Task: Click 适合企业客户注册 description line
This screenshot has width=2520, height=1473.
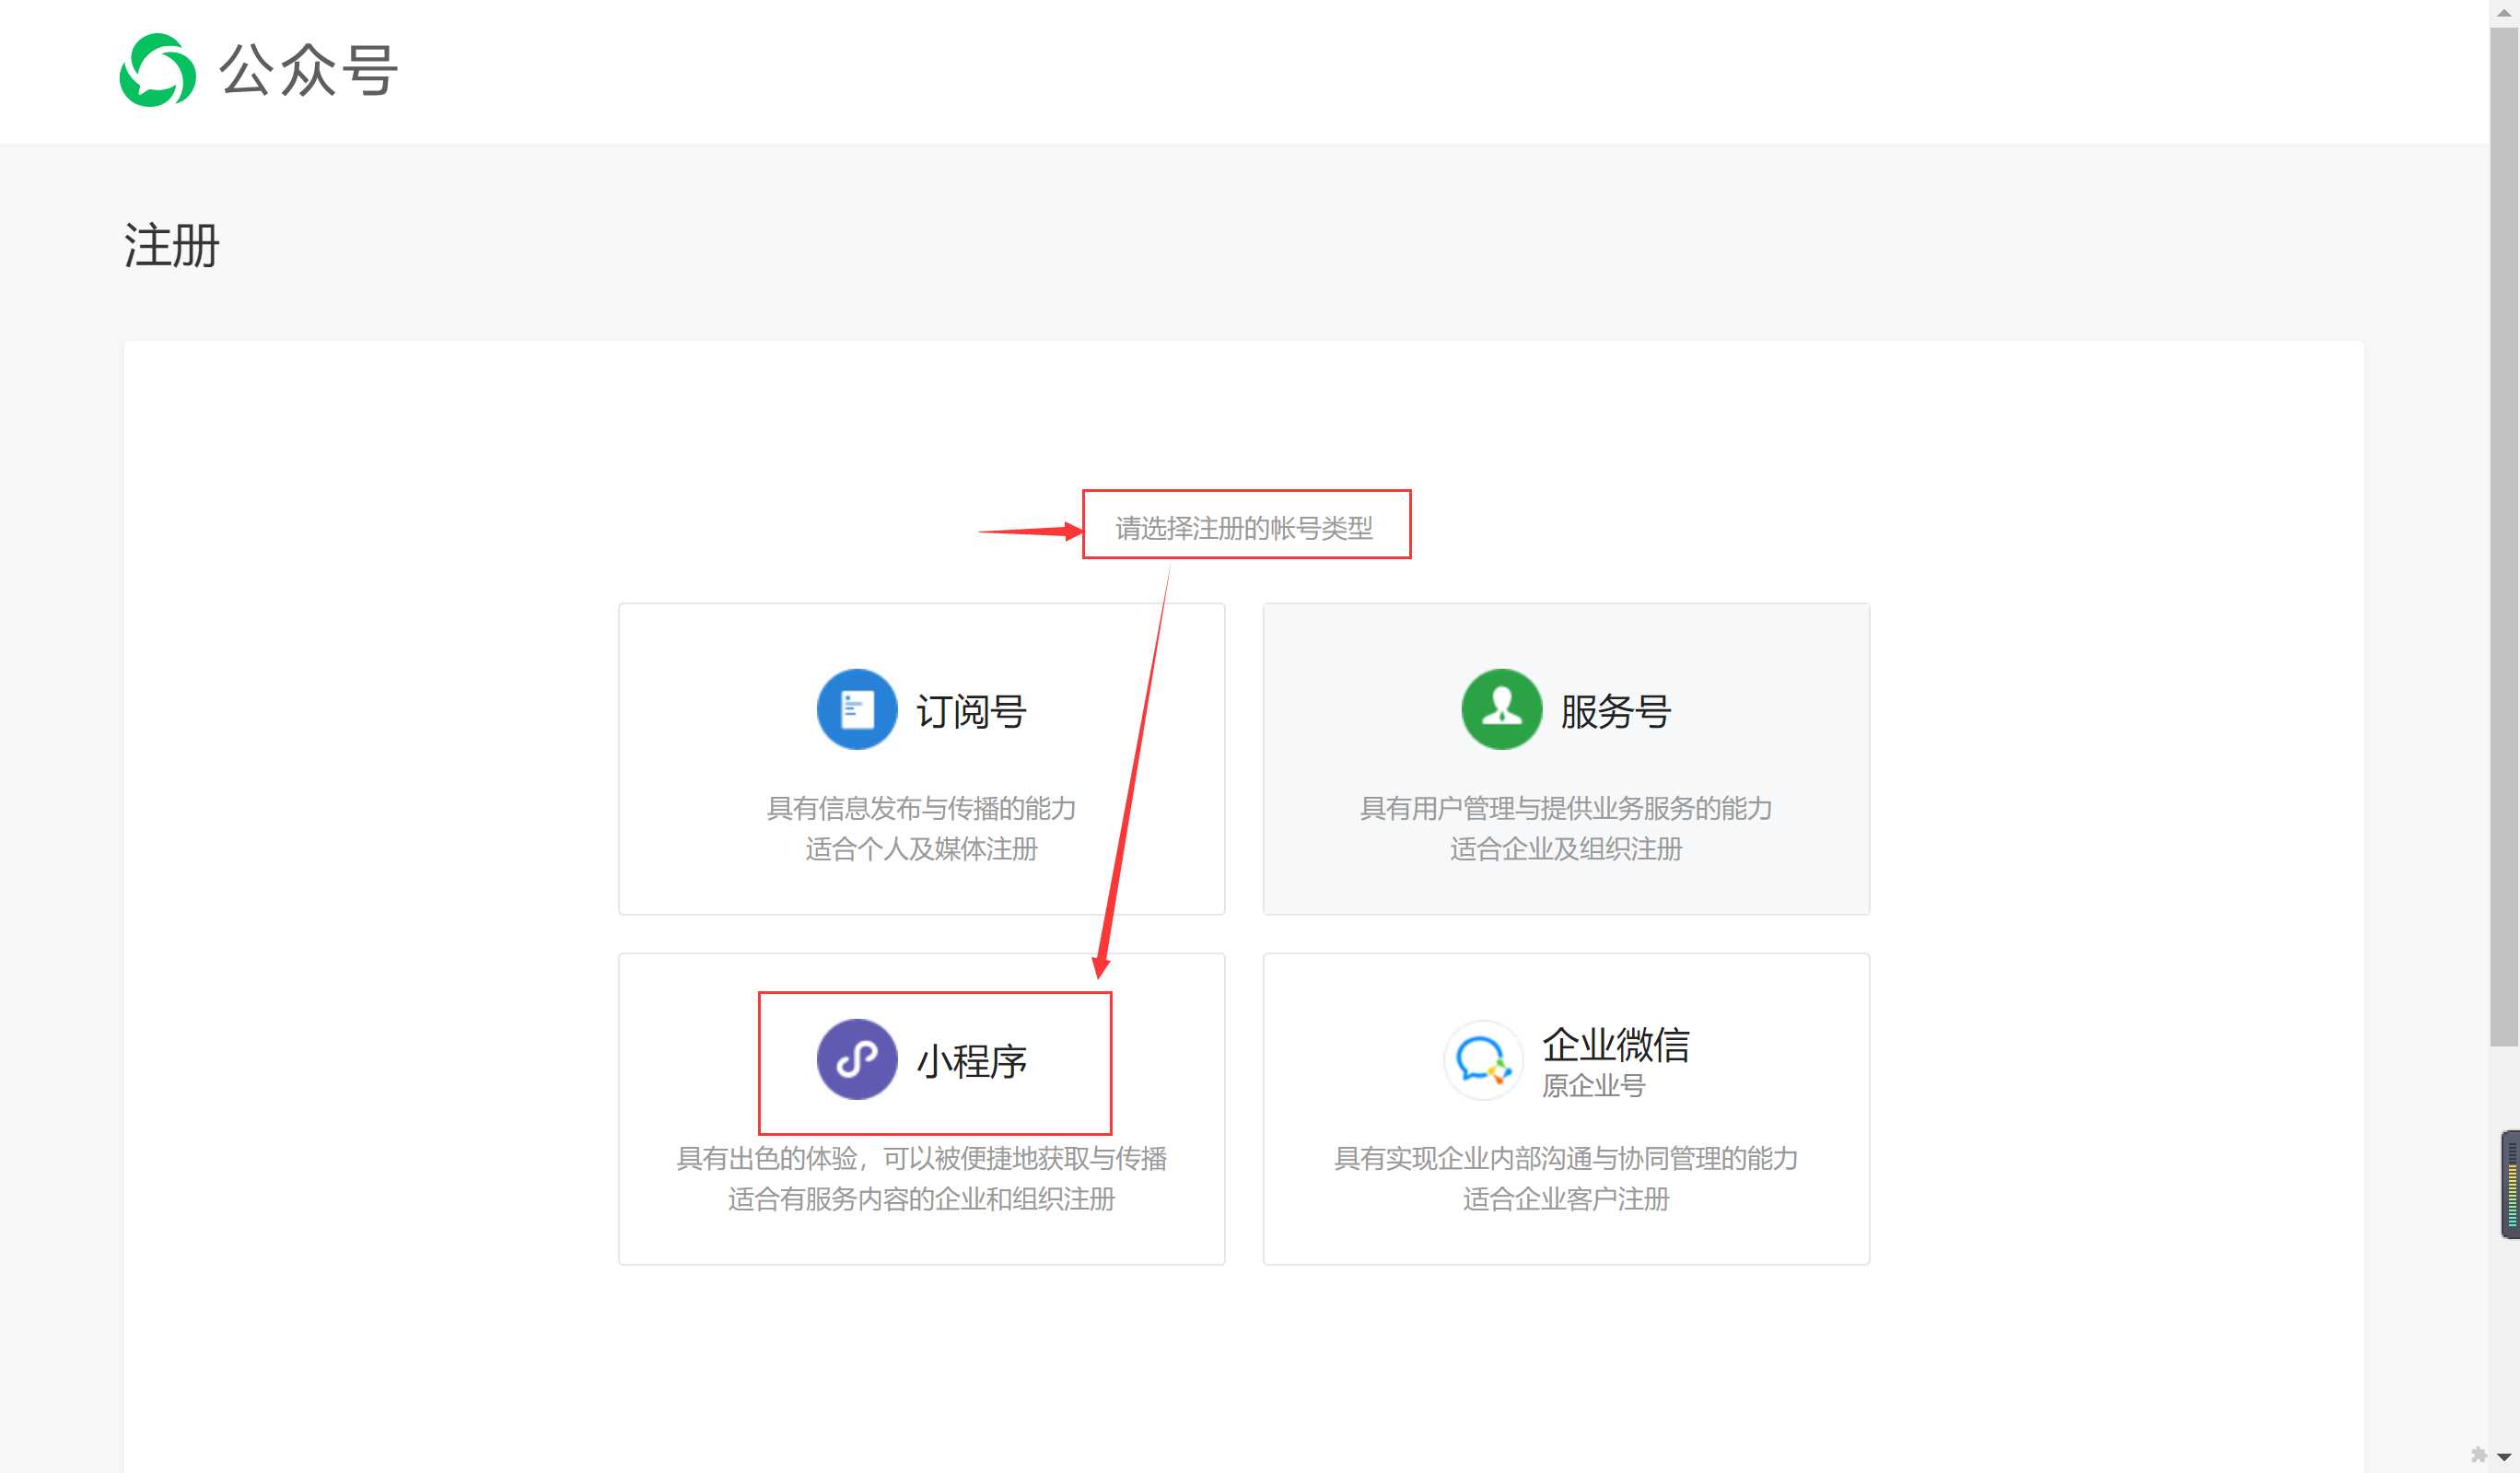Action: coord(1566,1199)
